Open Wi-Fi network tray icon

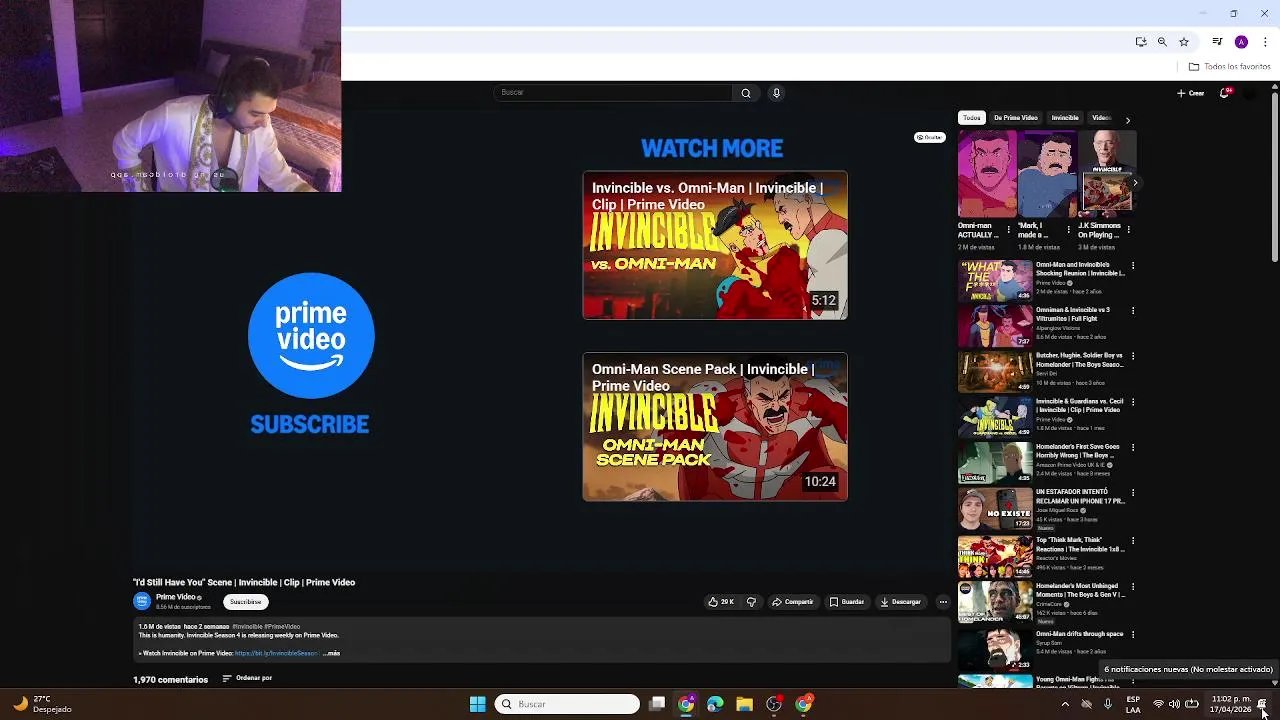[1158, 704]
